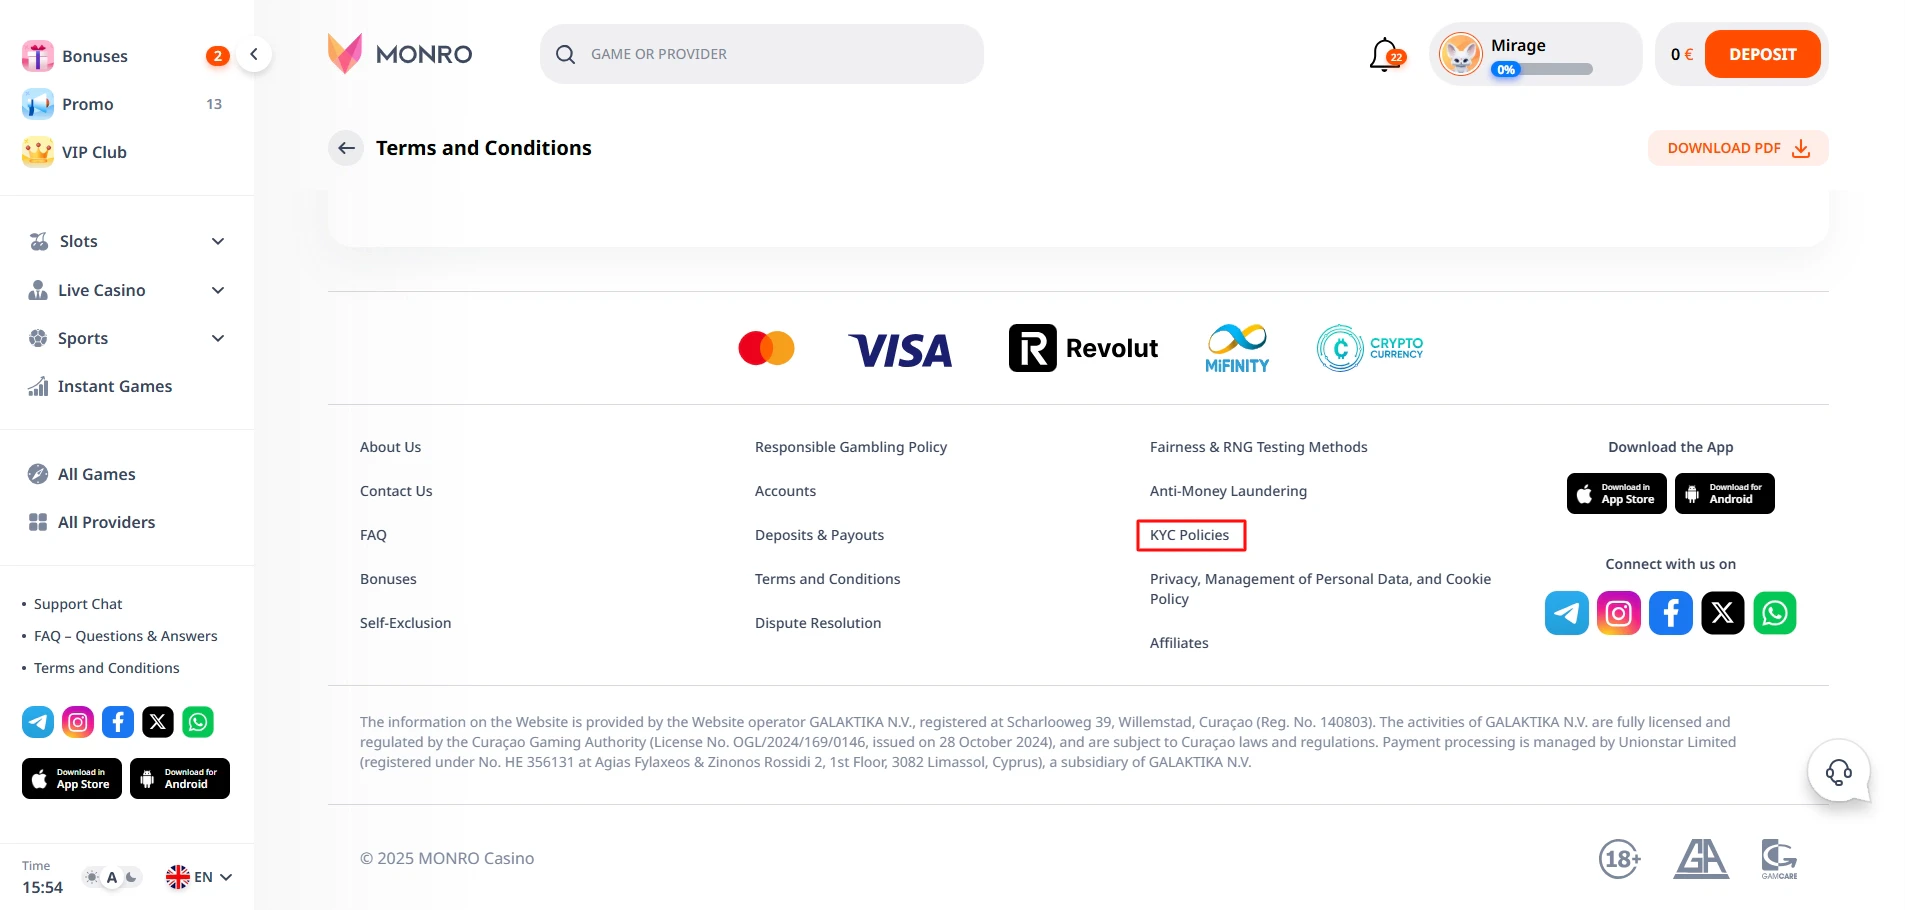Open the notifications bell with 22 alerts

click(x=1384, y=54)
